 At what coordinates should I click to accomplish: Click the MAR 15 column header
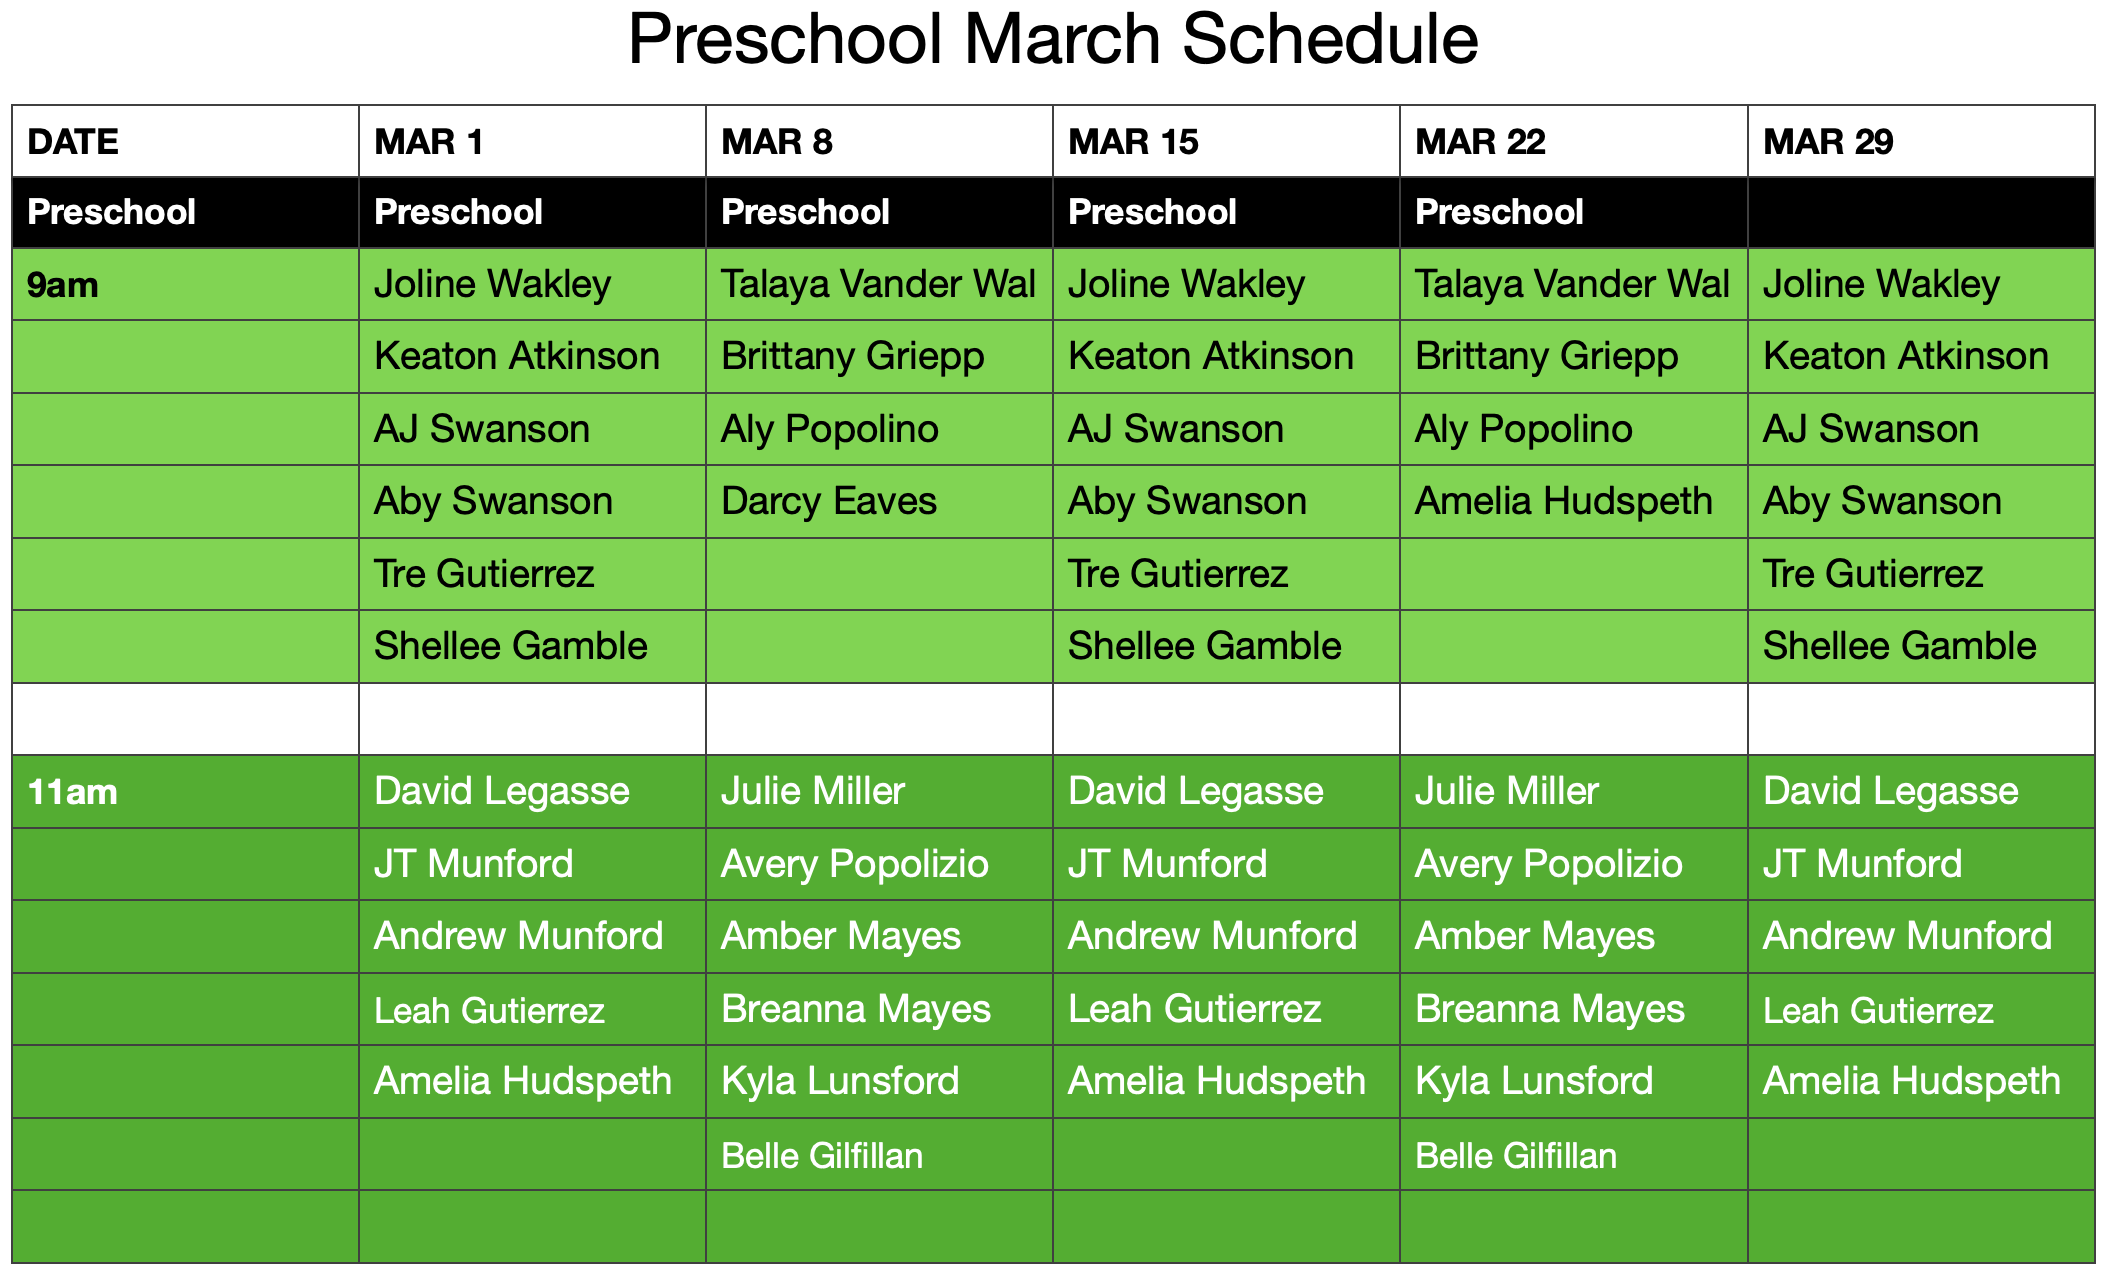tap(1133, 142)
